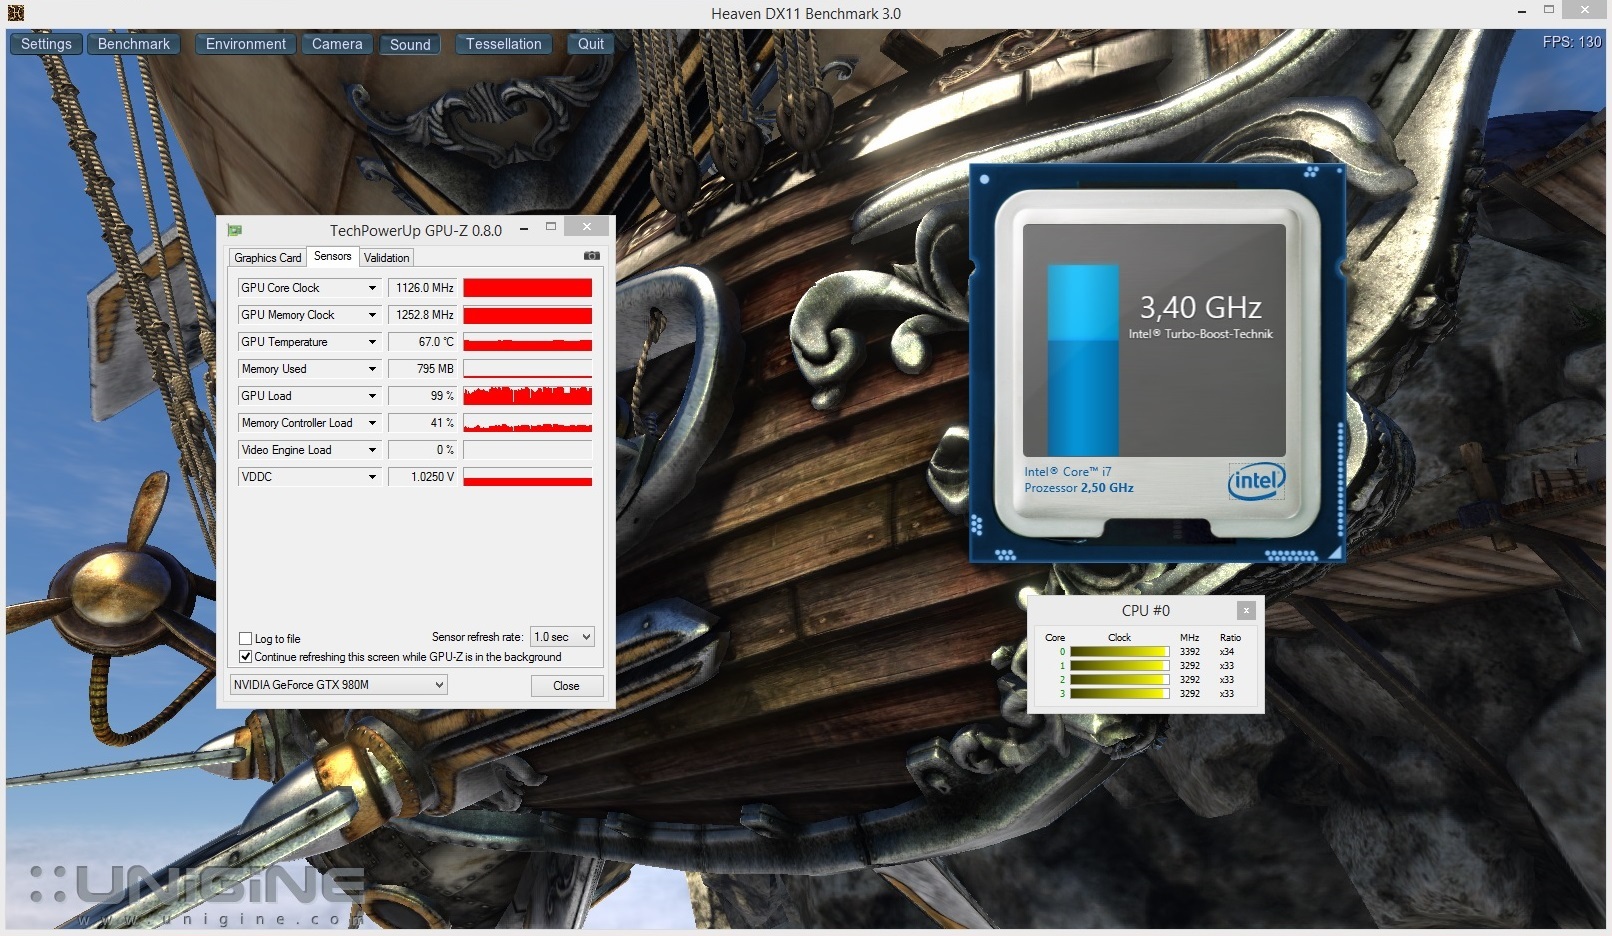Click the 1126.0 MHz core clock value
The image size is (1612, 936).
coord(422,288)
